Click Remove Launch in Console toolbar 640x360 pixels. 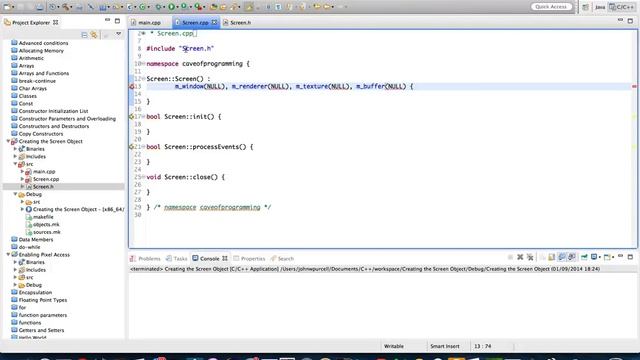coord(520,257)
